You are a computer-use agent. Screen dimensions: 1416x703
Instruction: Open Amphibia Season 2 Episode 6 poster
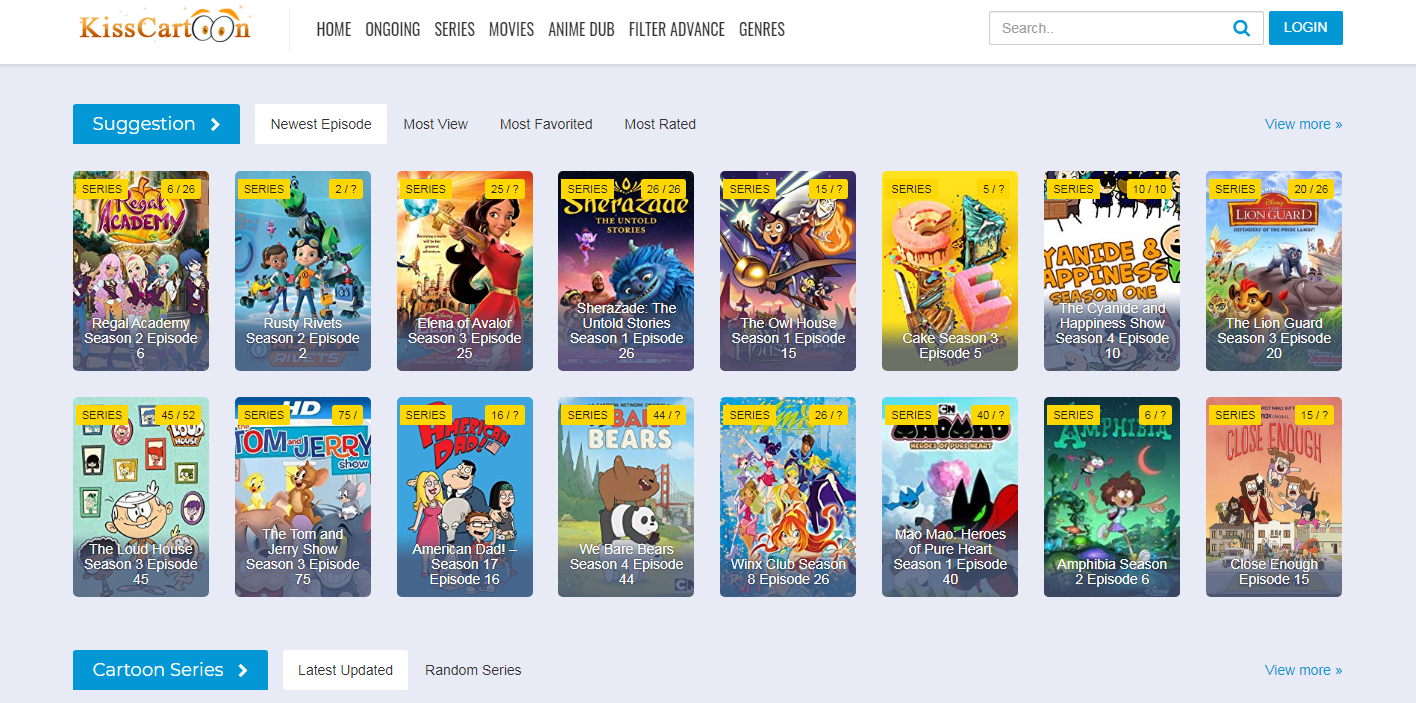[x=1112, y=497]
